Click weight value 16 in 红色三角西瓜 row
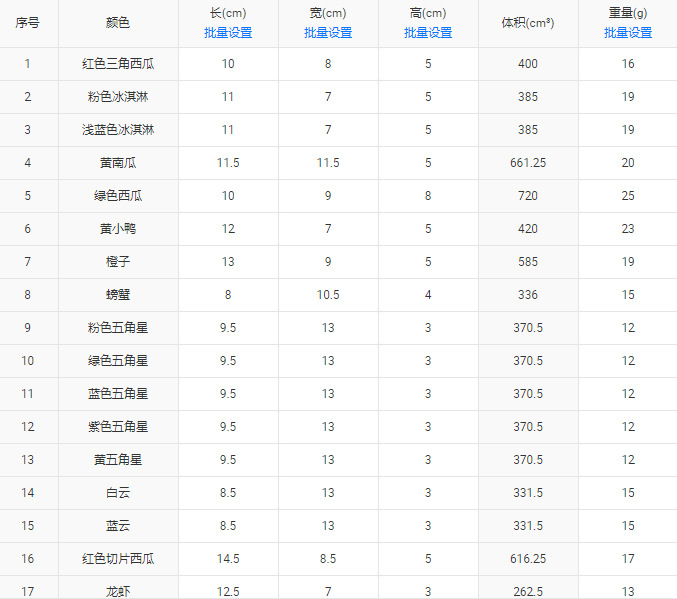Viewport: 677px width, 599px height. 628,64
